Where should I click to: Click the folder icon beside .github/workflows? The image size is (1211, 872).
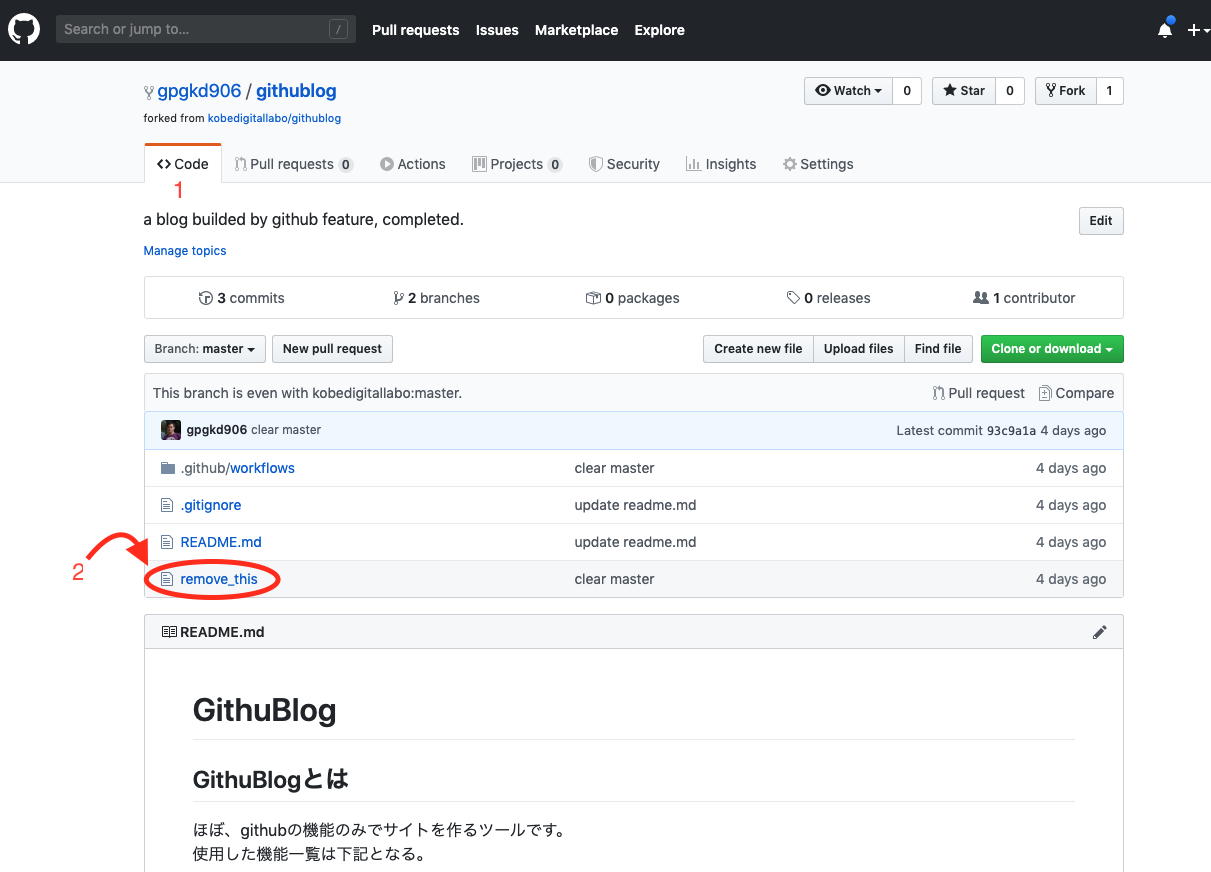point(168,468)
